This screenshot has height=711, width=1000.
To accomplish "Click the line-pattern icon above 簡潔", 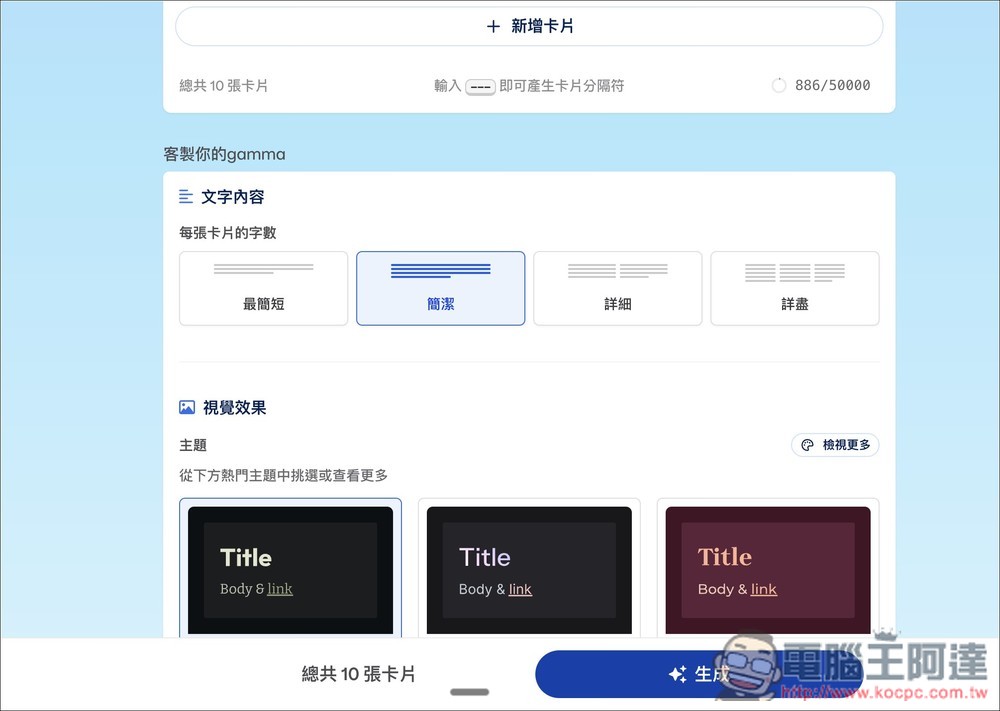I will pos(440,271).
